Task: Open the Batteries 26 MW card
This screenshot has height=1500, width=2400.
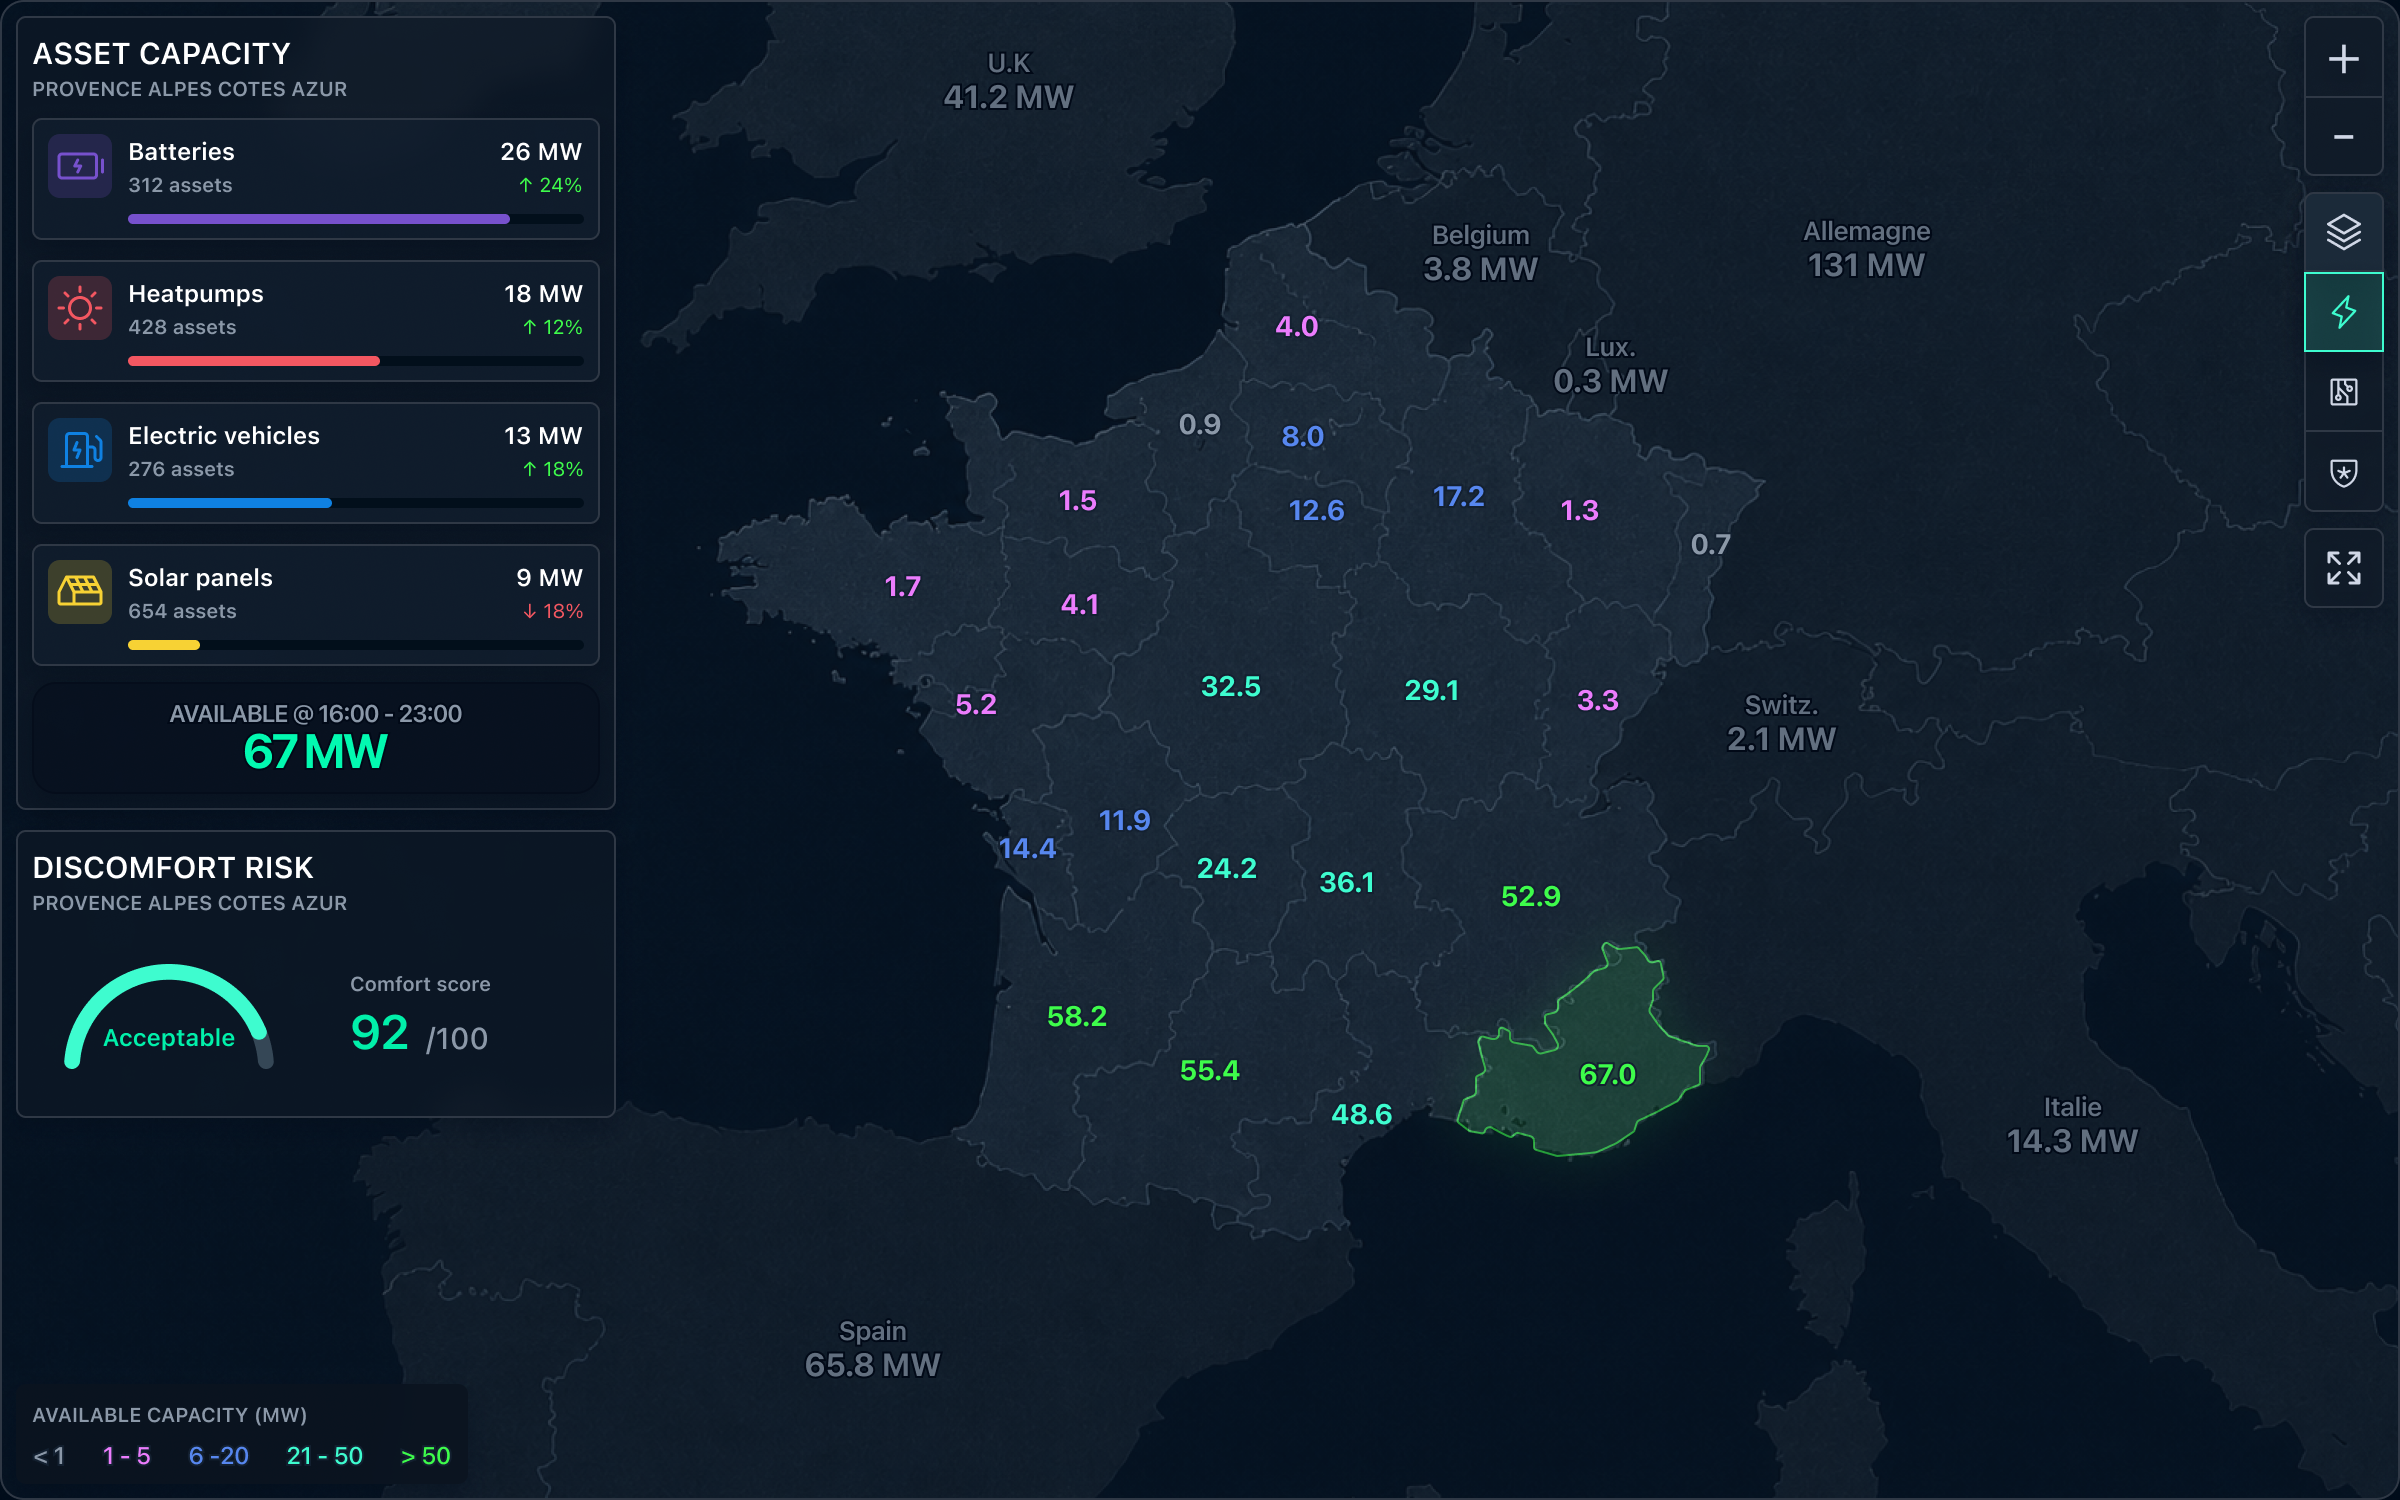Action: [316, 179]
